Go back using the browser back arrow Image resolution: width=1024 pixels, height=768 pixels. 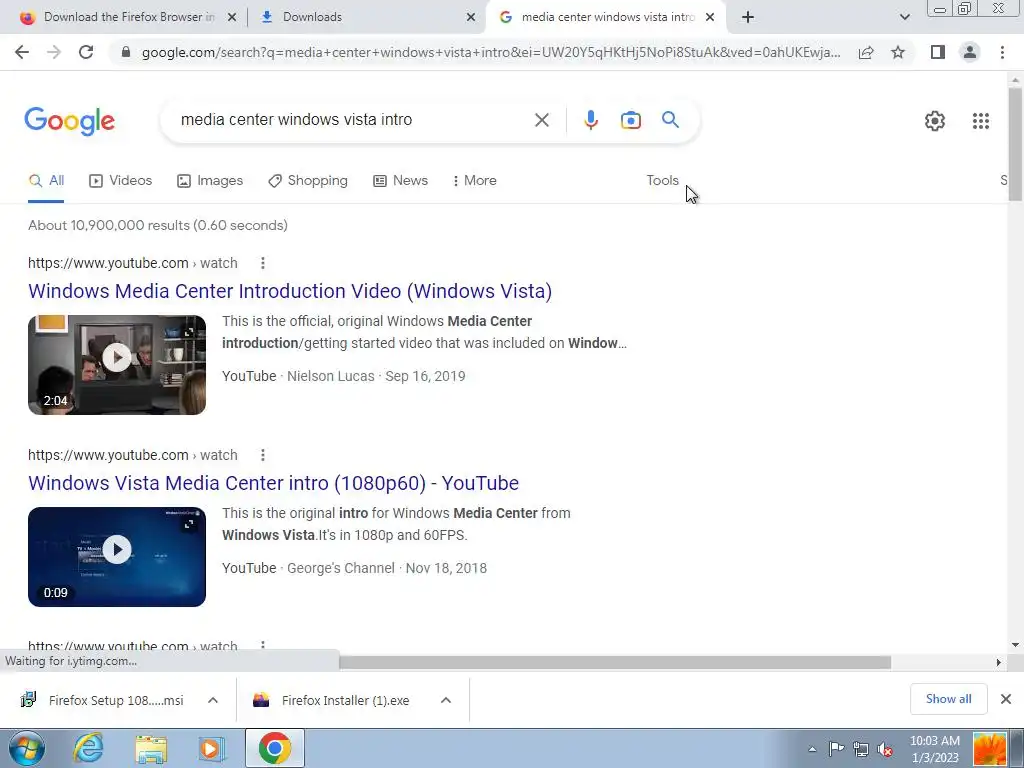coord(22,52)
